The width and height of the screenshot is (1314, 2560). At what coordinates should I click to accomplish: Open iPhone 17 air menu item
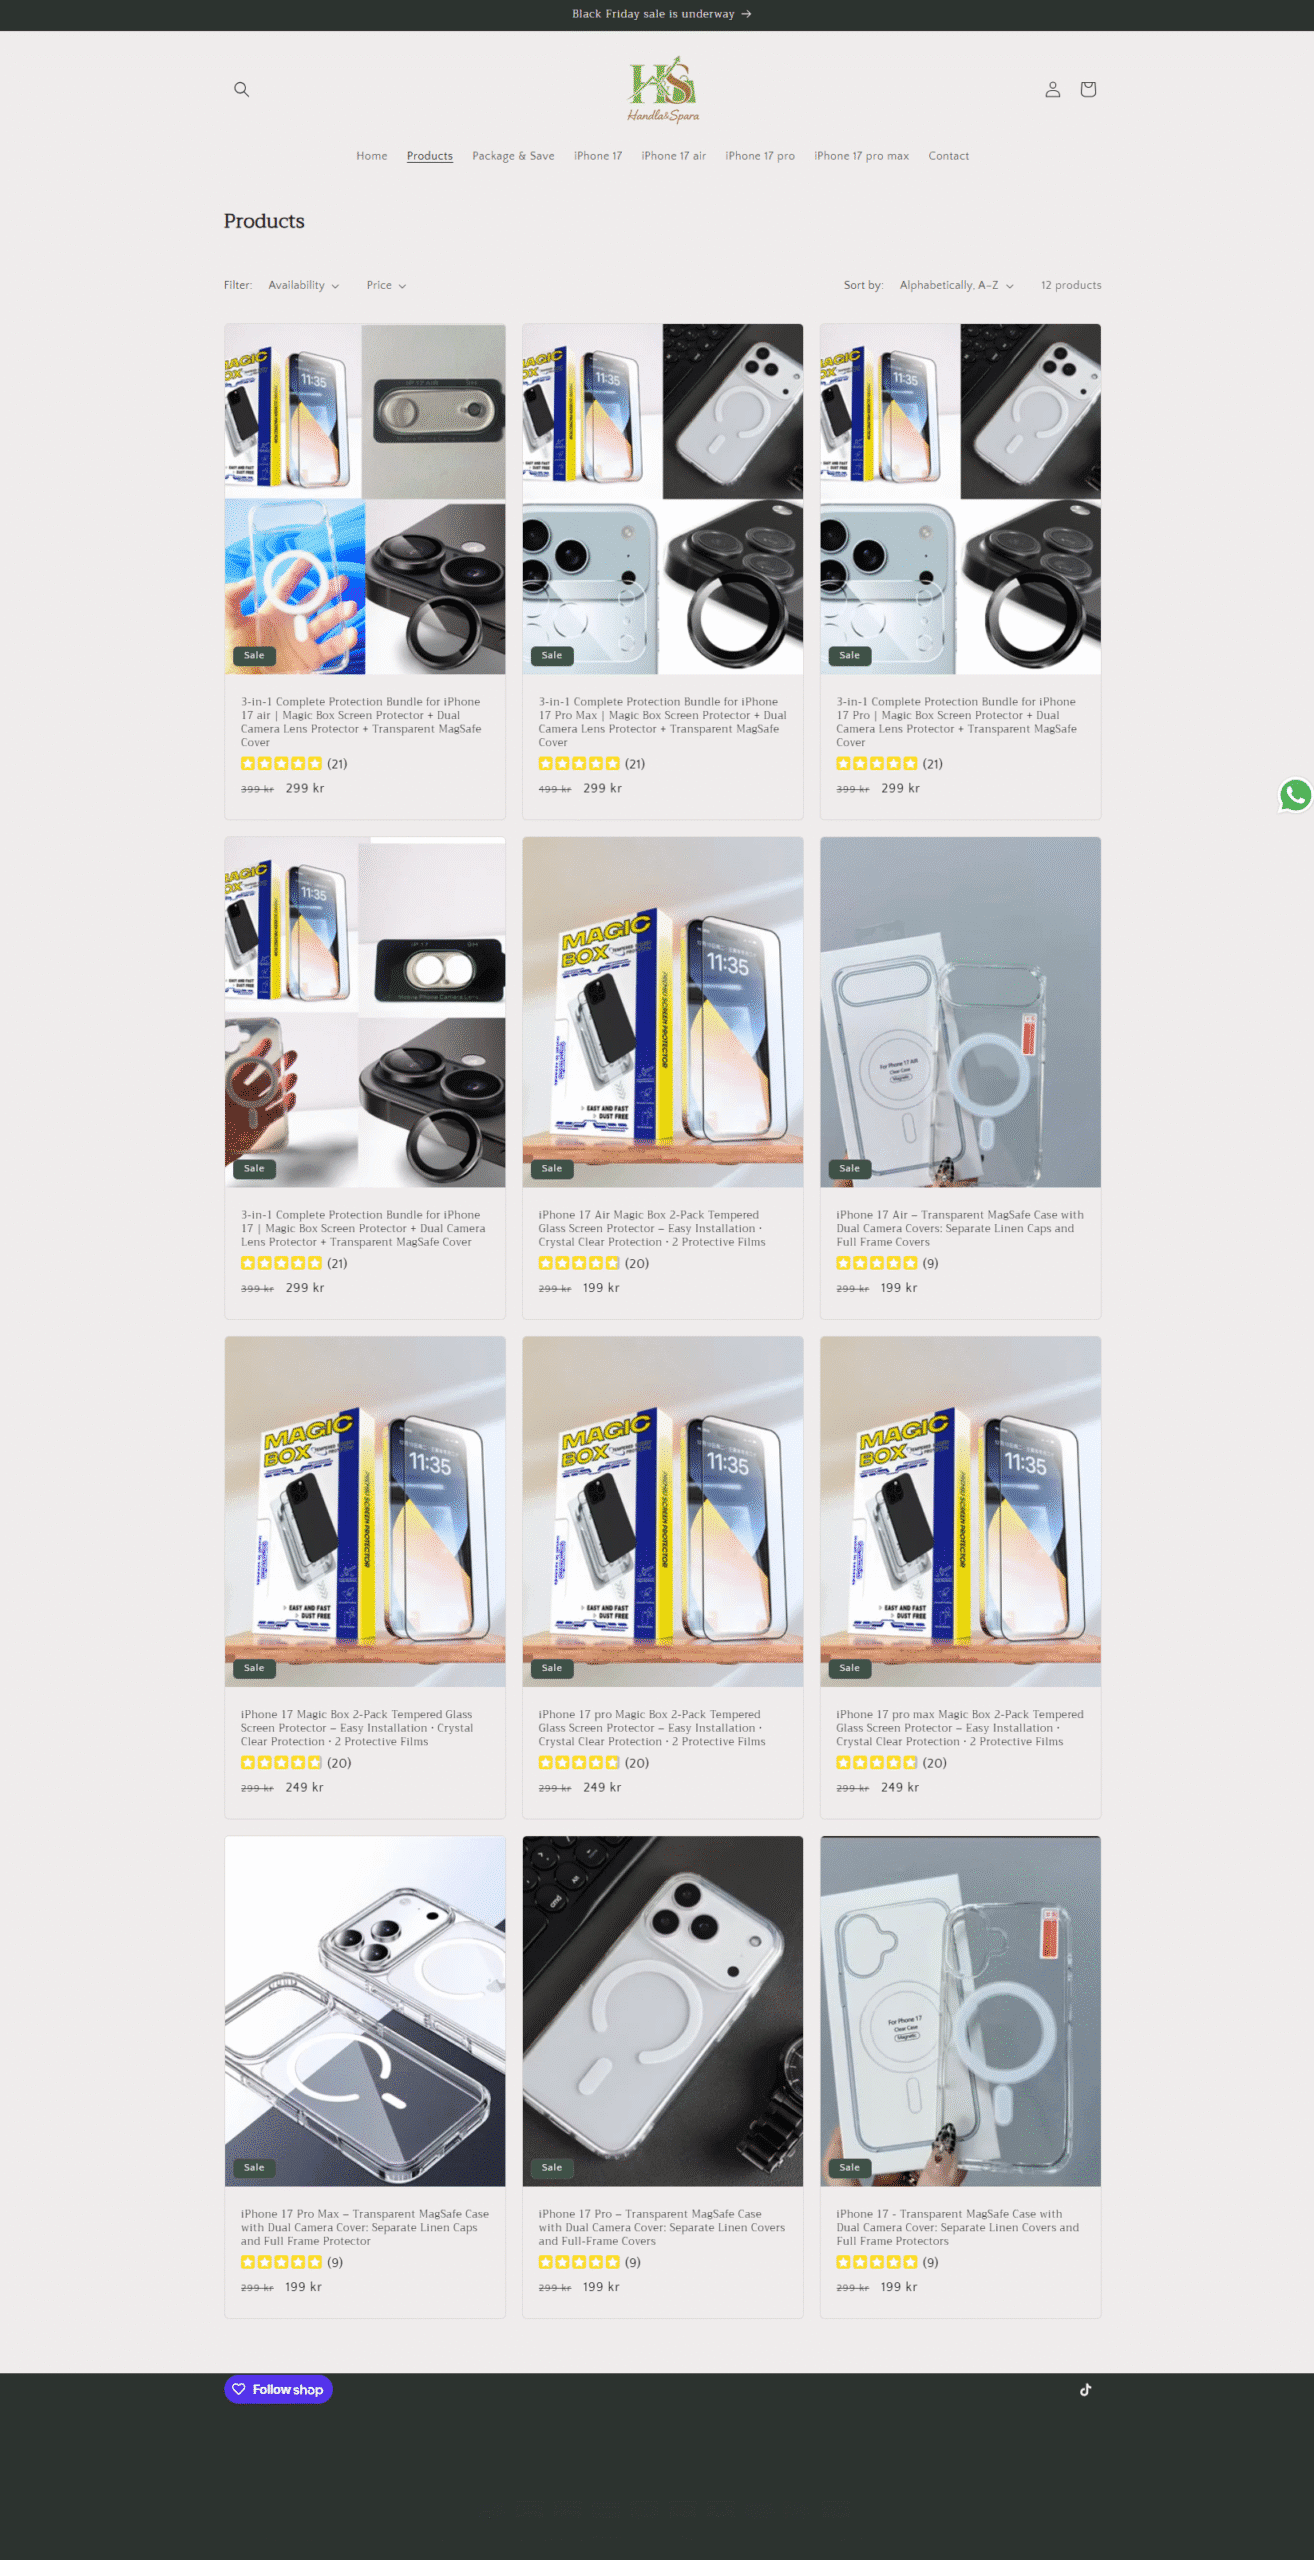click(673, 156)
